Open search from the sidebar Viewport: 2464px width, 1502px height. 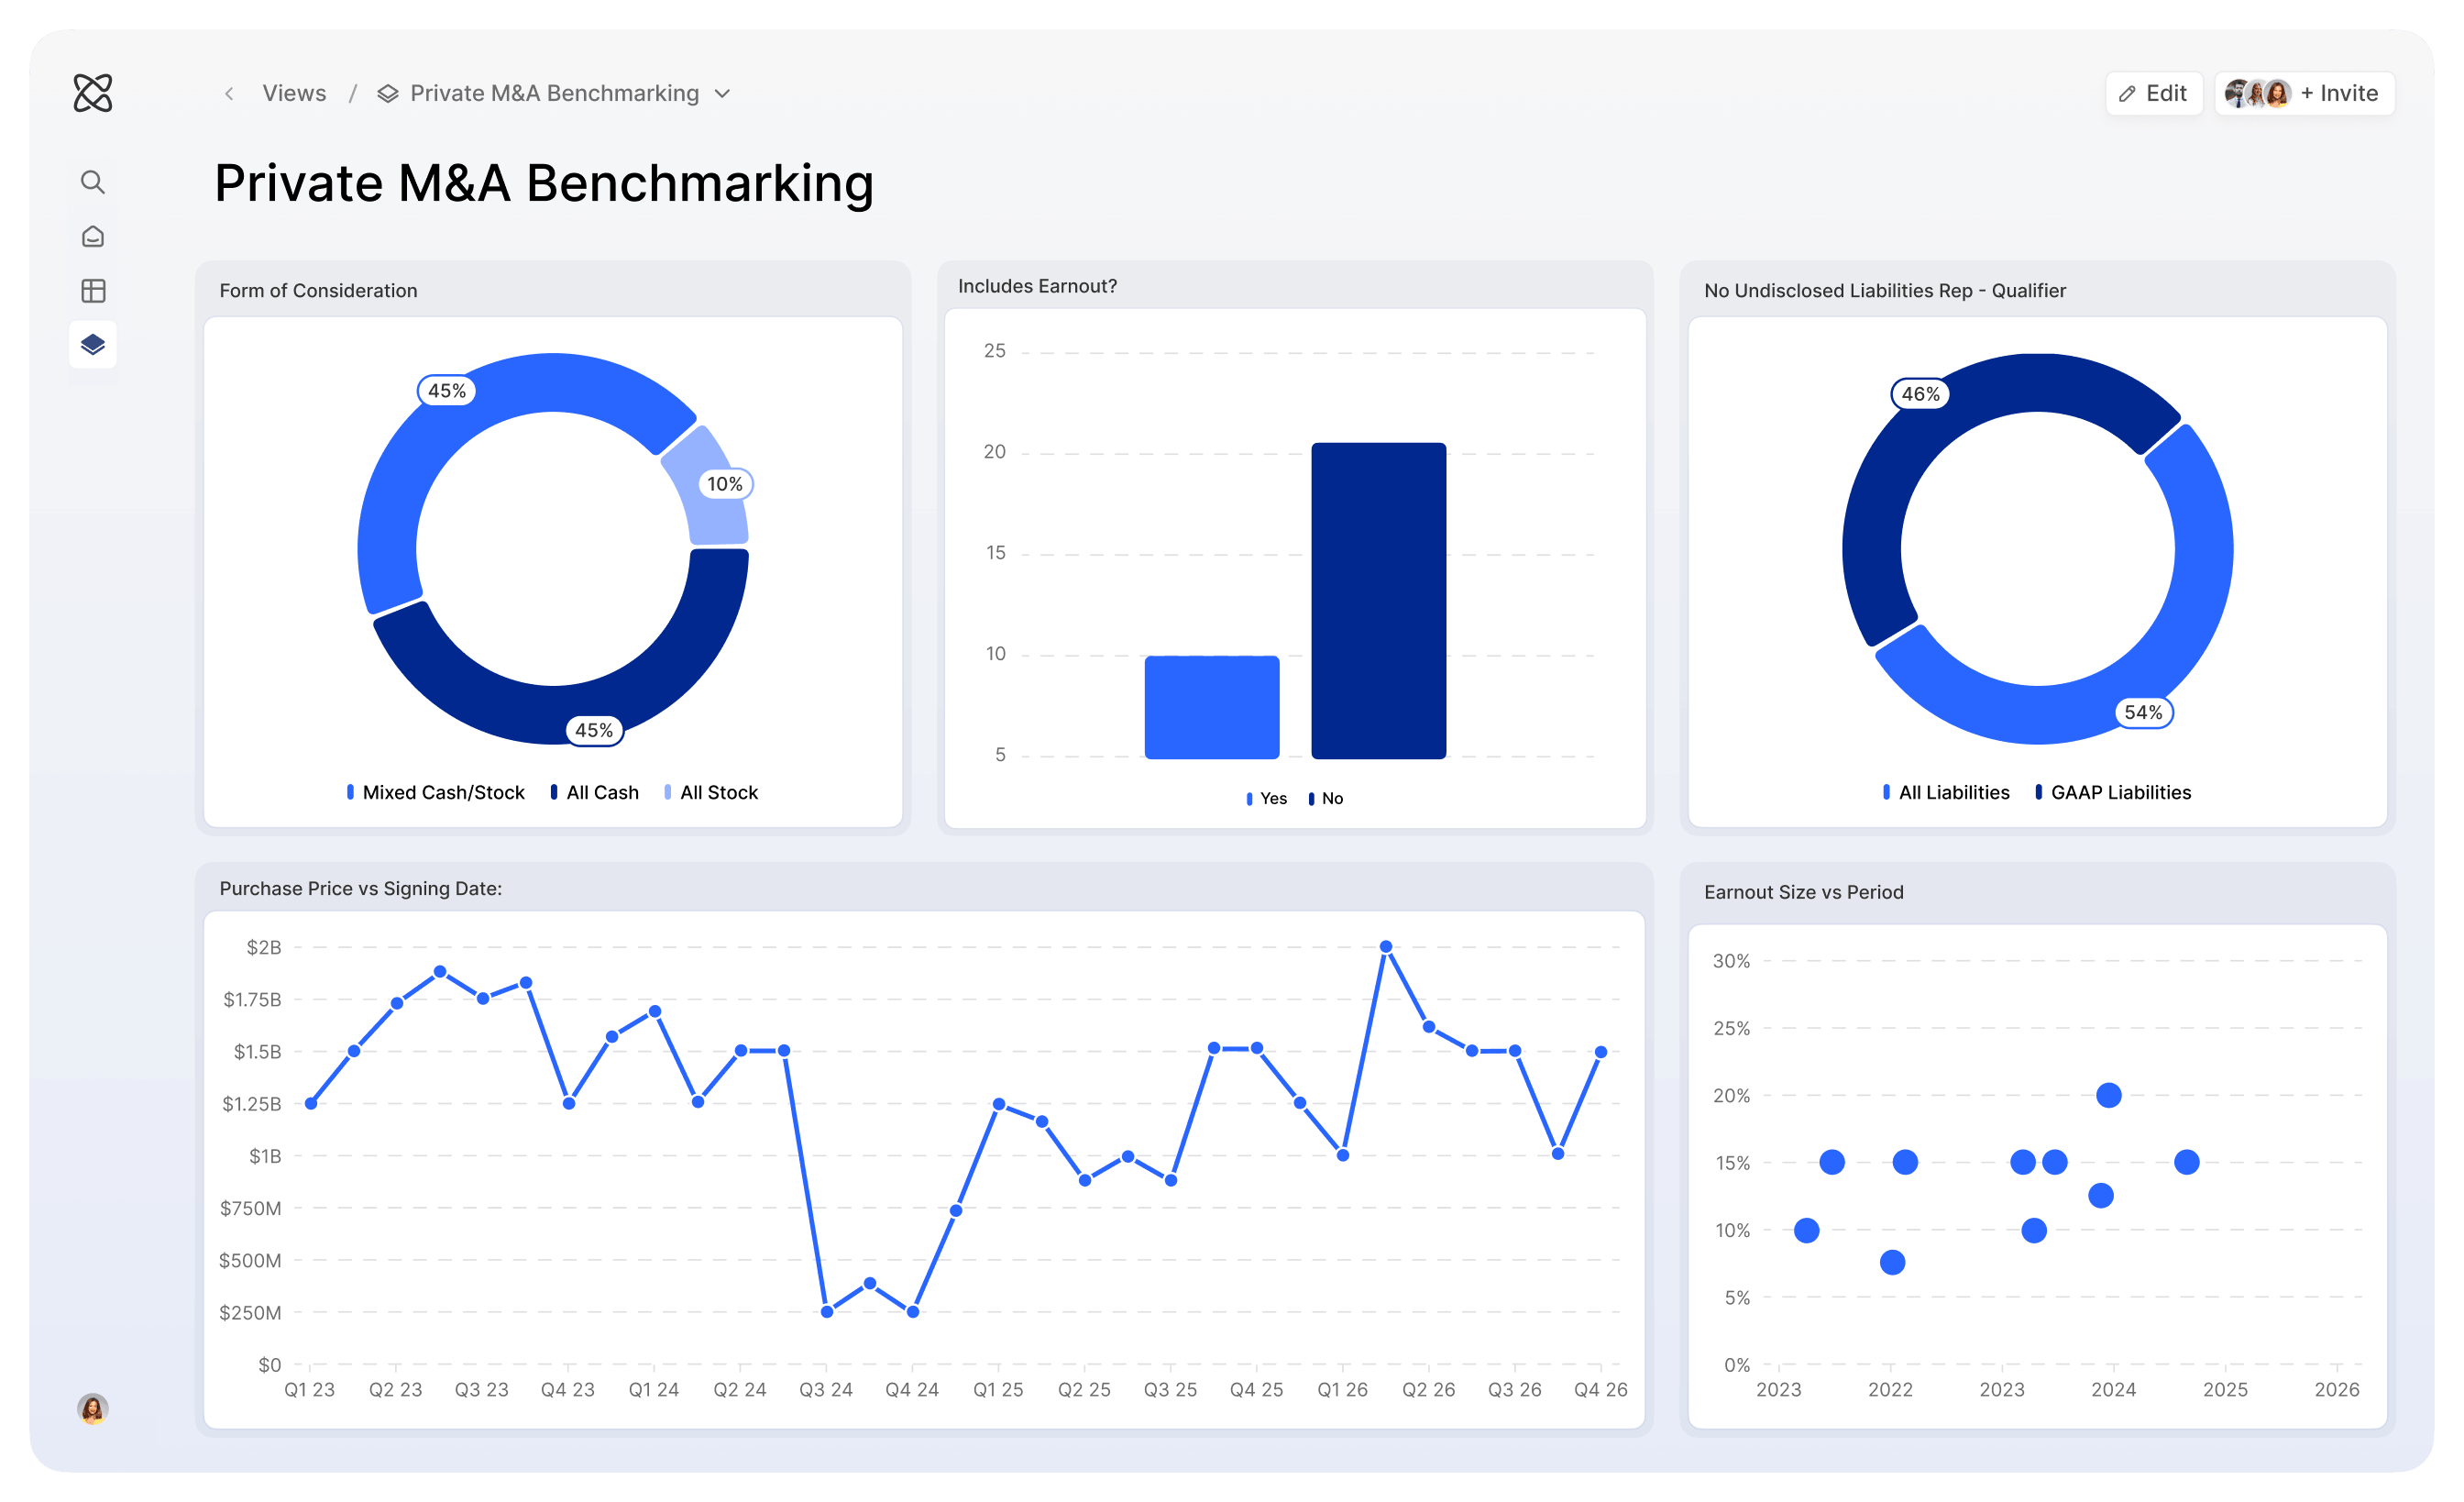click(x=93, y=182)
